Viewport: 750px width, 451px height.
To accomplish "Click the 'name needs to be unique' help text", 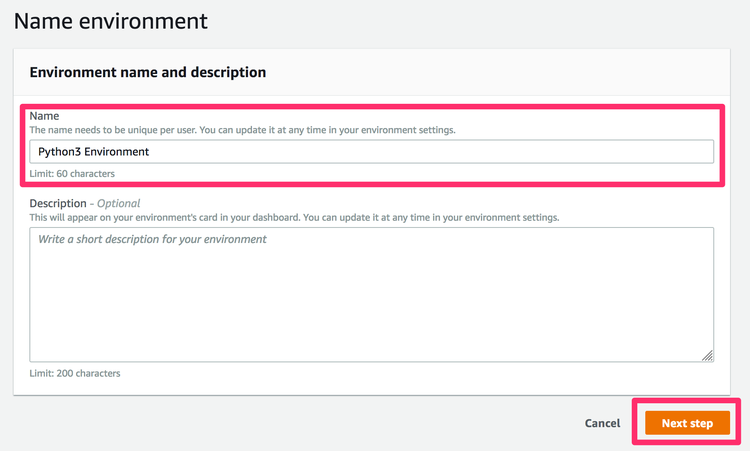I will coord(243,130).
